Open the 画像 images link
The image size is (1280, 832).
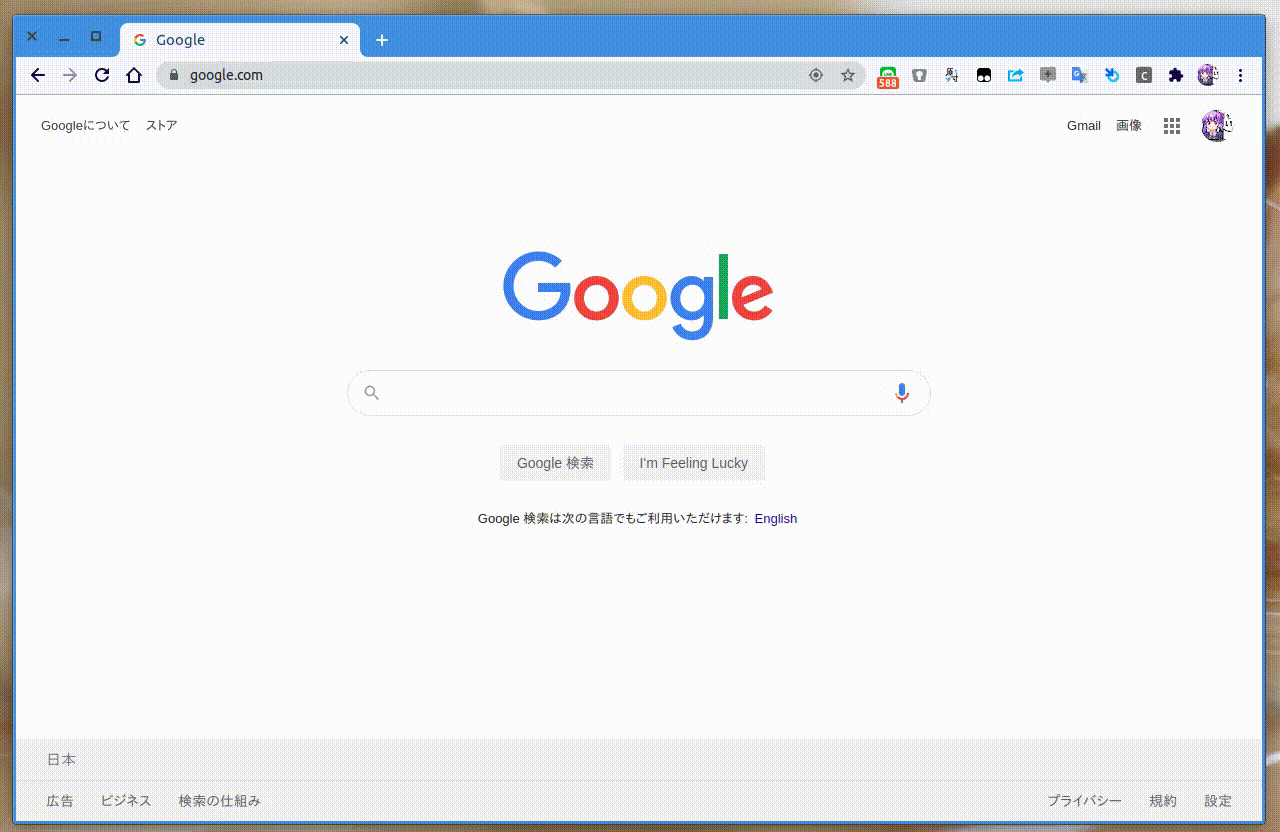coord(1129,126)
